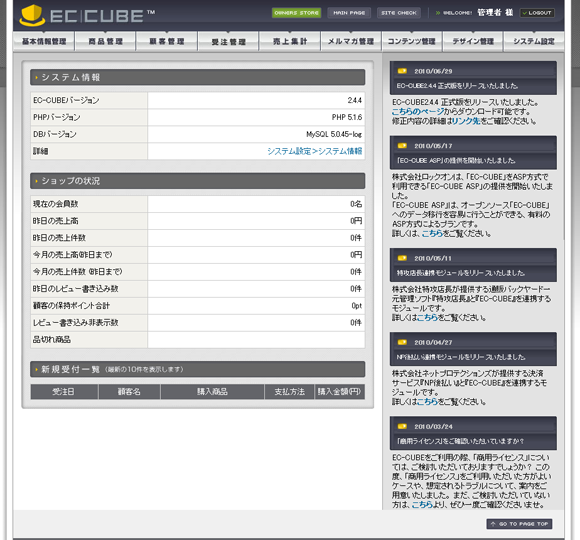Click the 購入商品 column header
The width and height of the screenshot is (580, 540).
coord(212,392)
